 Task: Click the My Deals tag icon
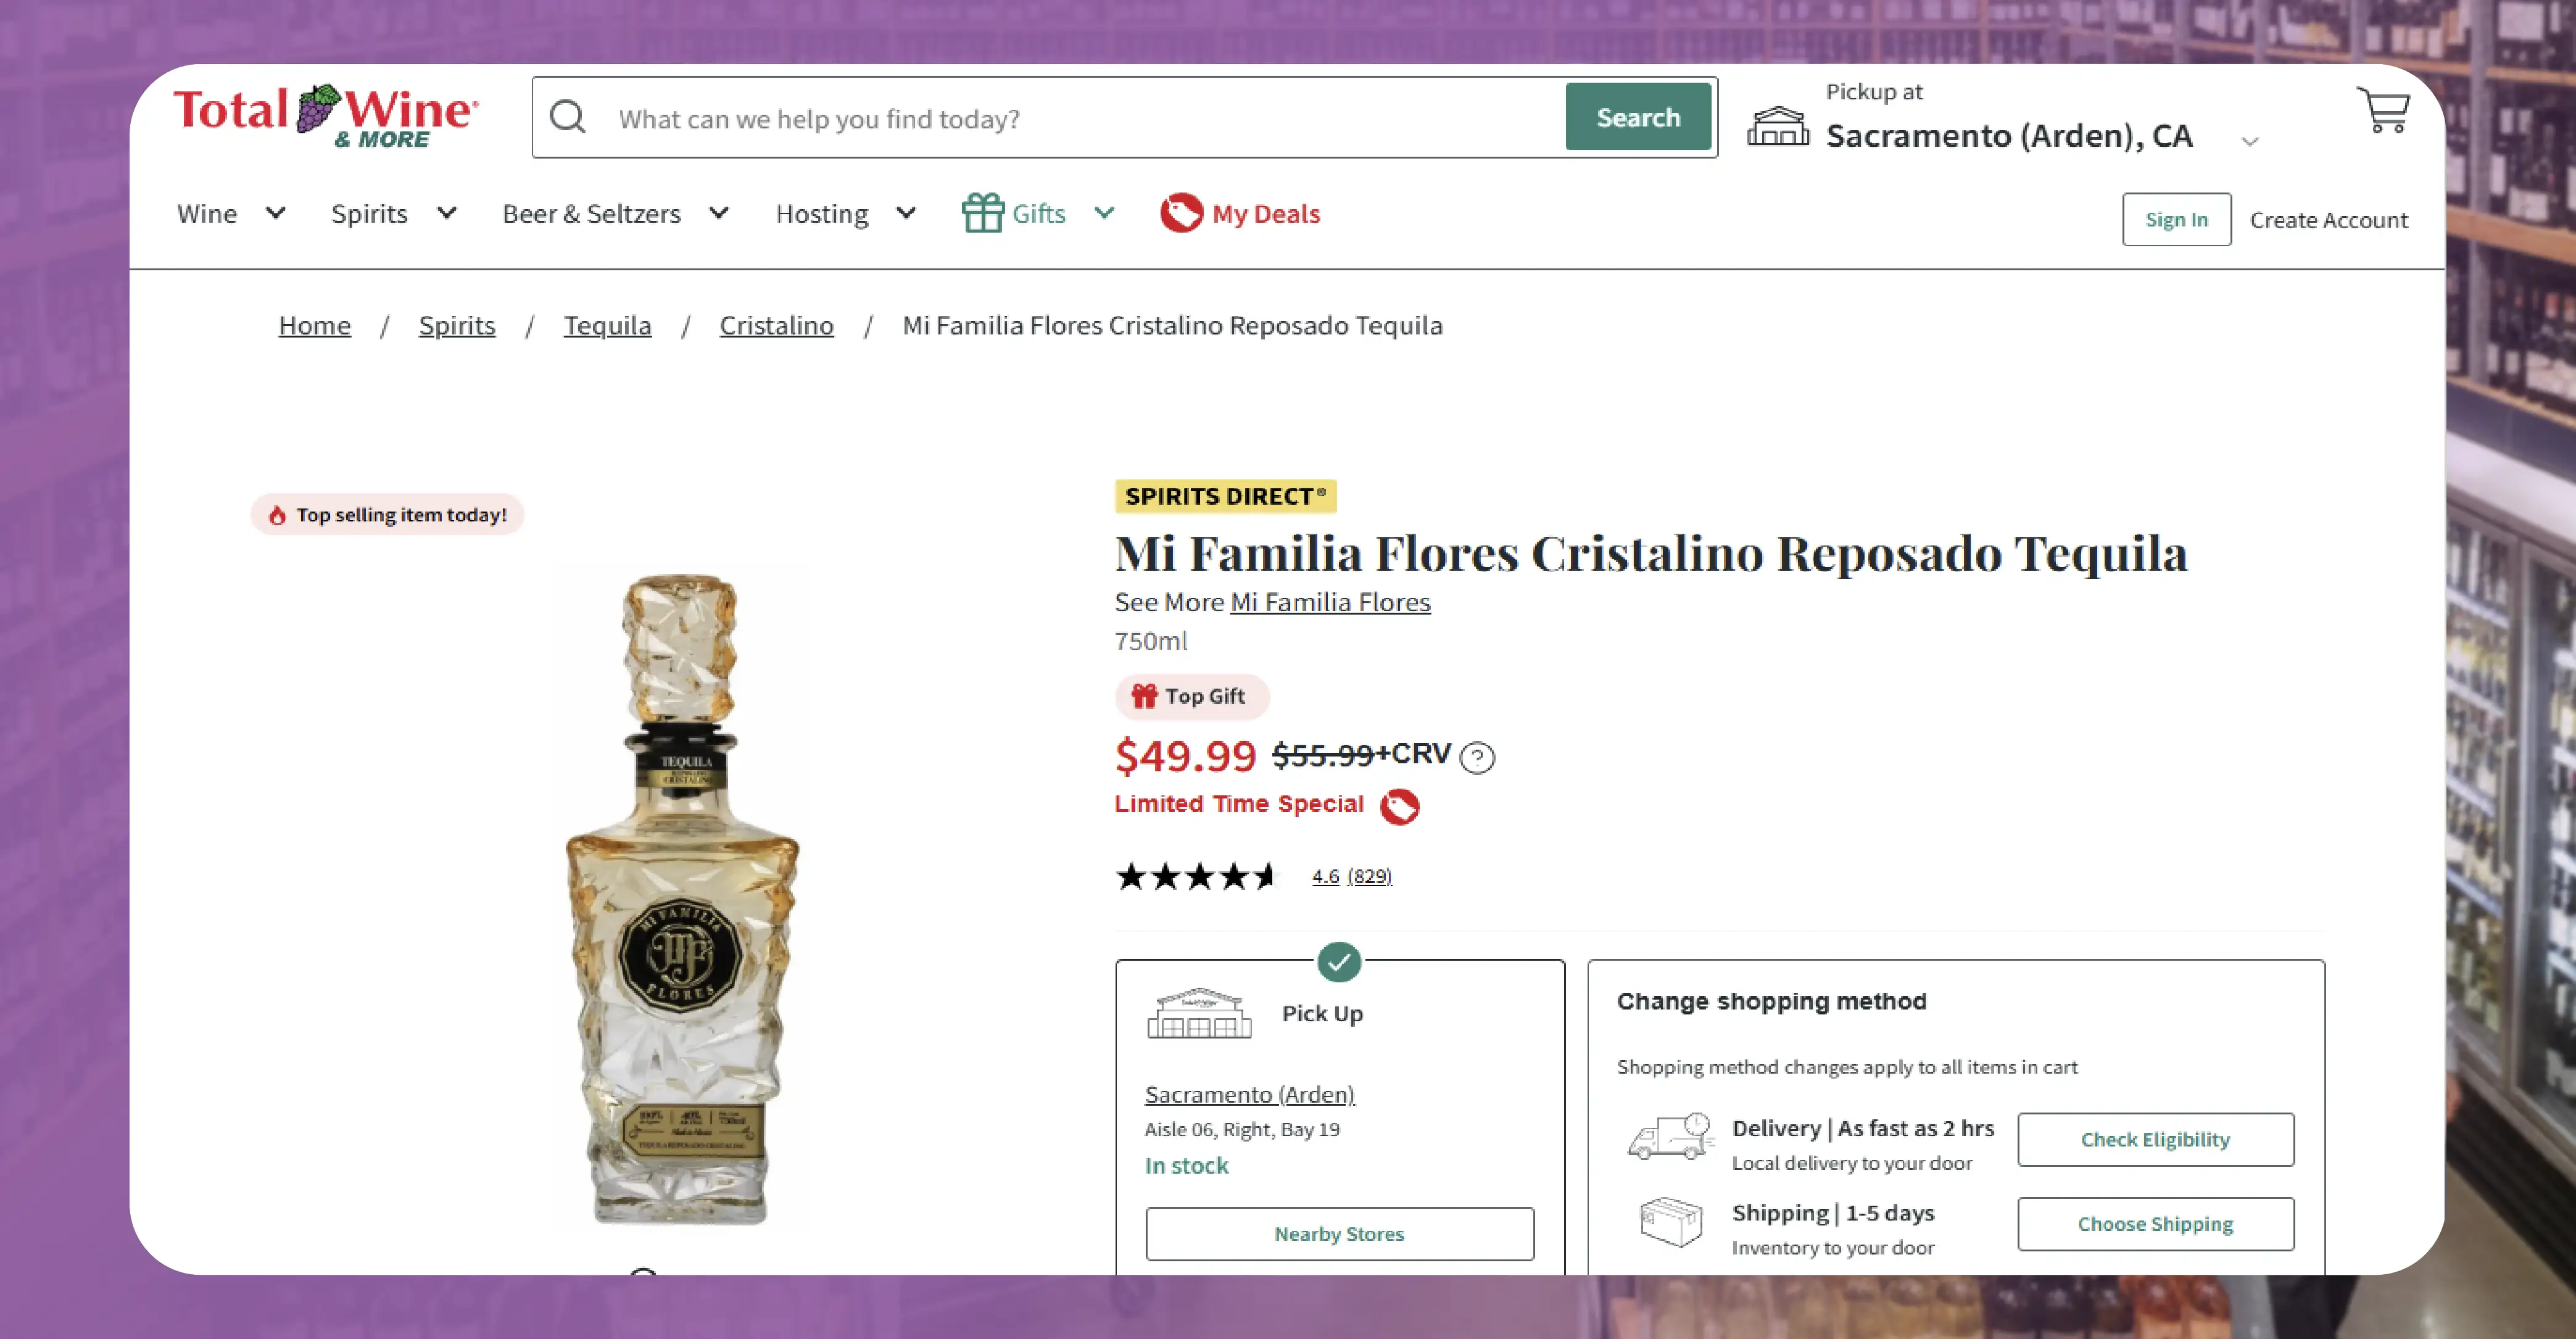(x=1181, y=213)
